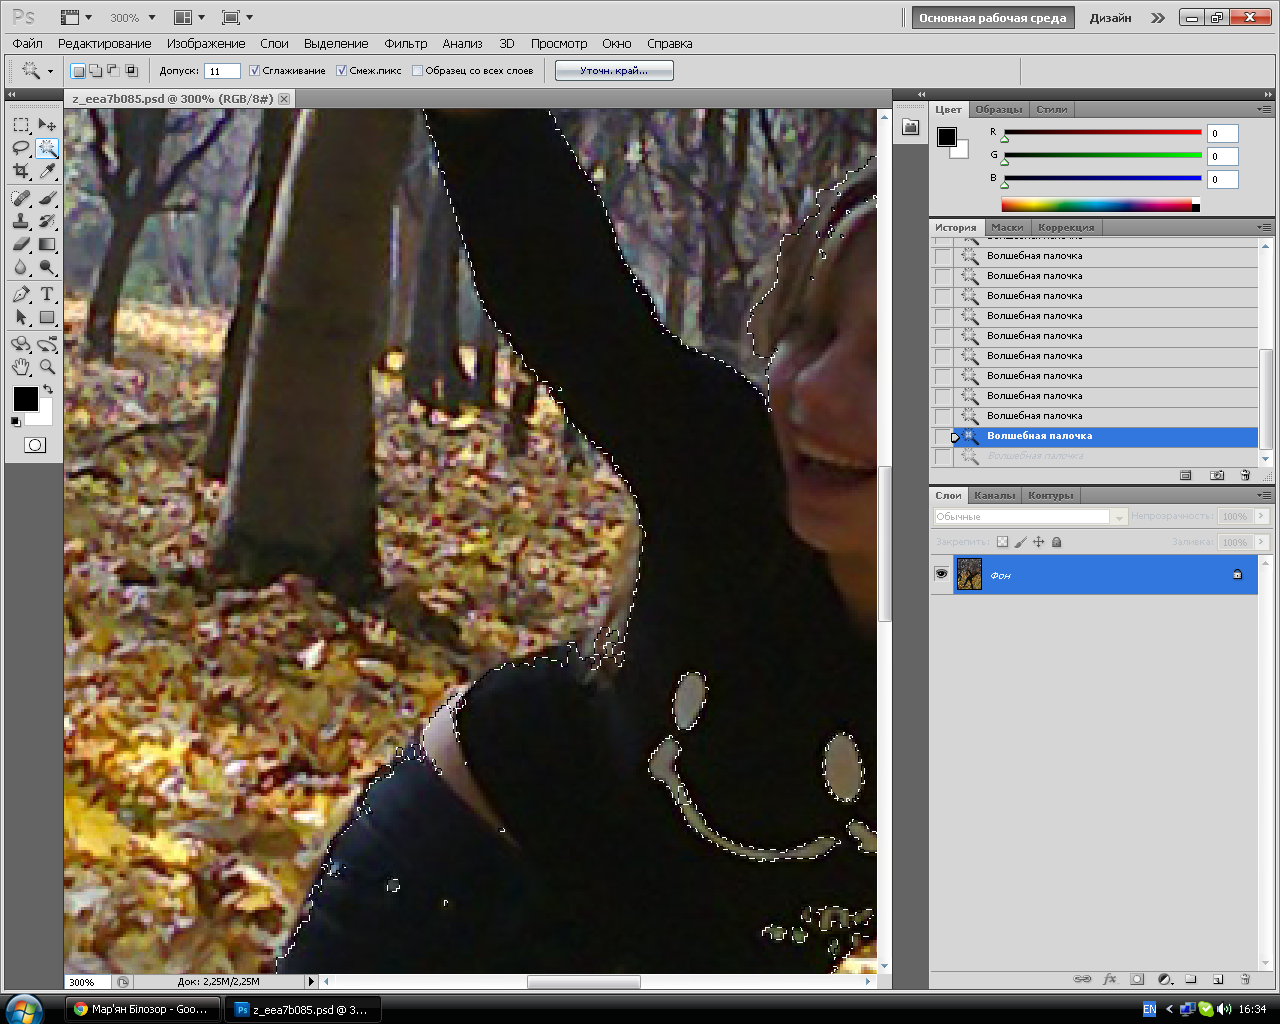Select the 3D Camera Rotate tool
The image size is (1280, 1024).
coord(47,344)
